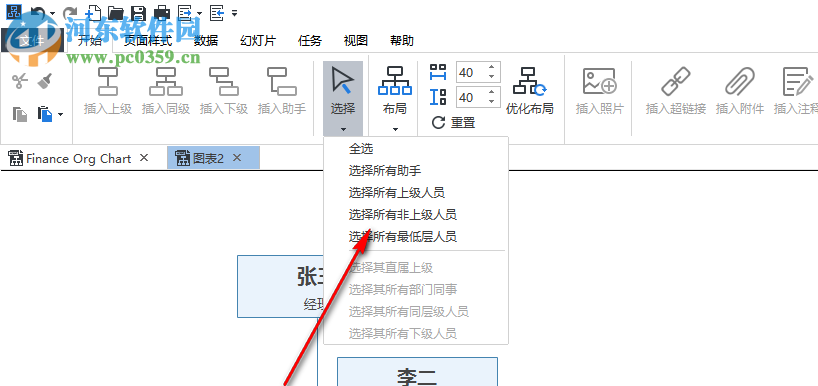Switch to the 页面样式 ribbon tab
Screen dimensions: 818x386
click(148, 41)
